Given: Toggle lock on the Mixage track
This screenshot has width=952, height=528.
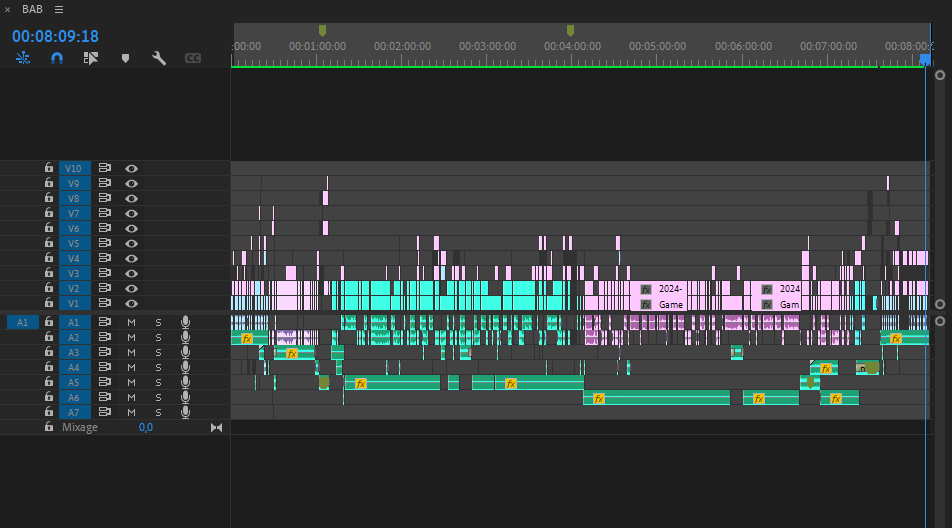Looking at the screenshot, I should (49, 427).
